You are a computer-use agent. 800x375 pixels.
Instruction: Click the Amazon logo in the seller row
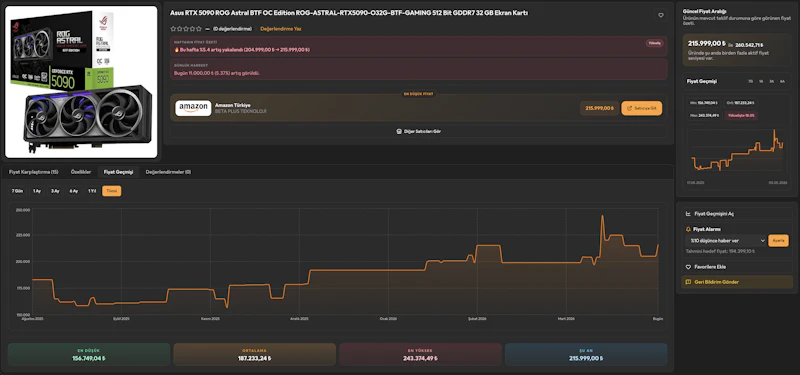193,108
